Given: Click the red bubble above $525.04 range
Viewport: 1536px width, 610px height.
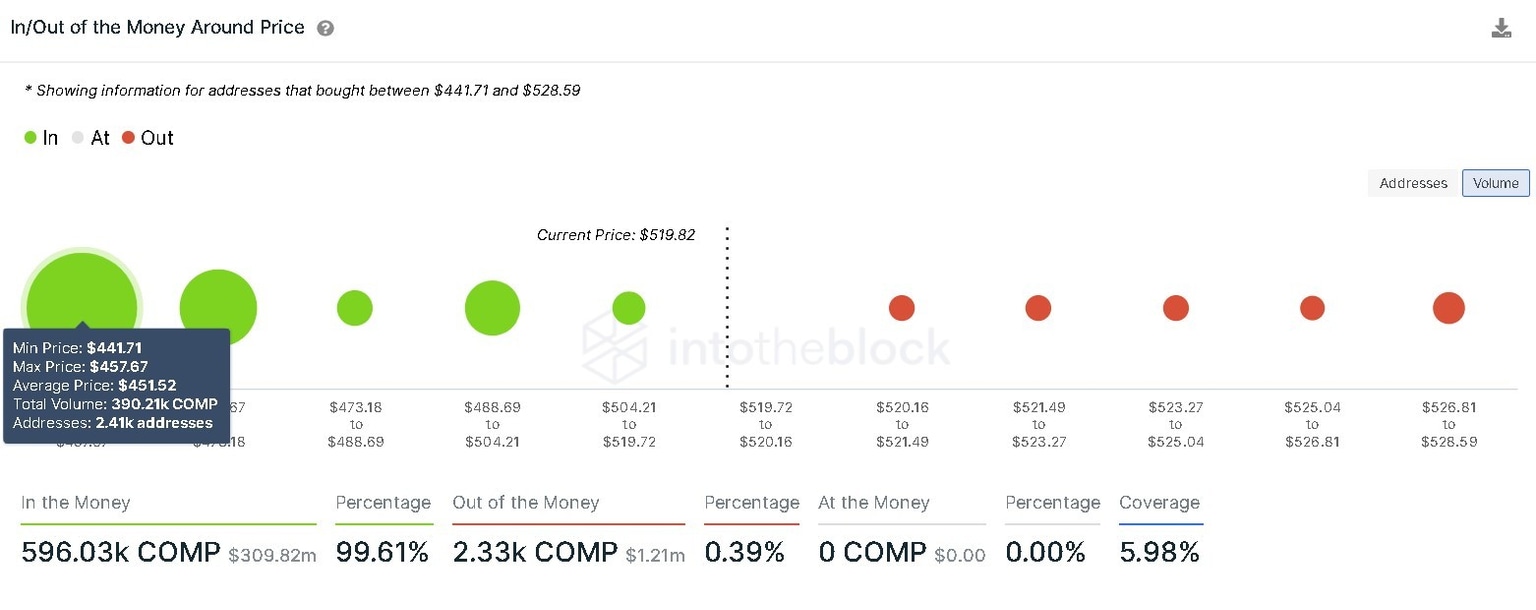Looking at the screenshot, I should [1312, 308].
